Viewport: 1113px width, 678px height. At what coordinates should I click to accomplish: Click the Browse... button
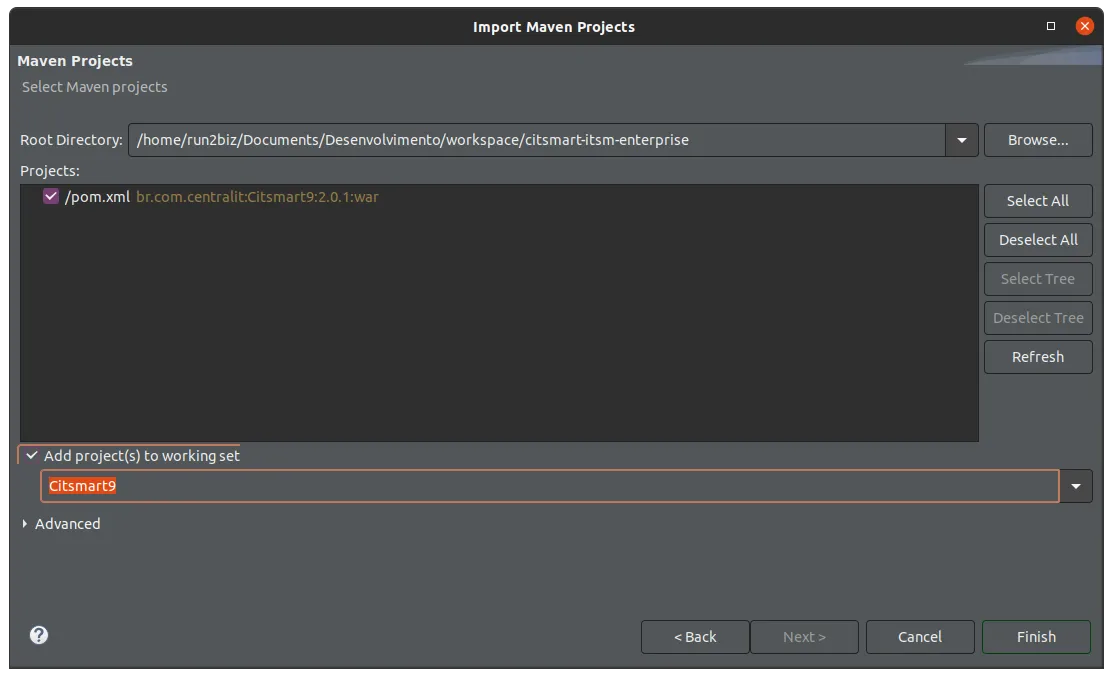[x=1038, y=140]
